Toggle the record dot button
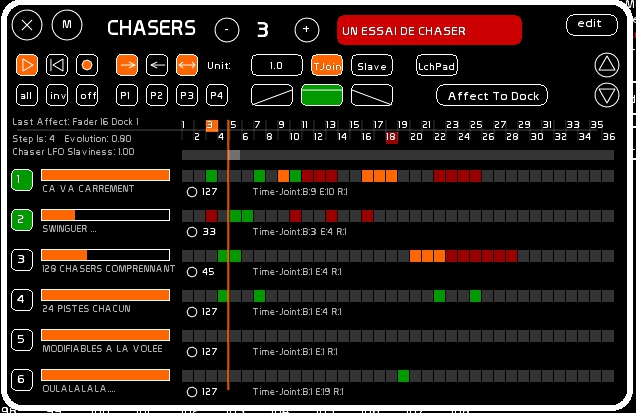Viewport: 636px width, 413px height. (x=87, y=65)
